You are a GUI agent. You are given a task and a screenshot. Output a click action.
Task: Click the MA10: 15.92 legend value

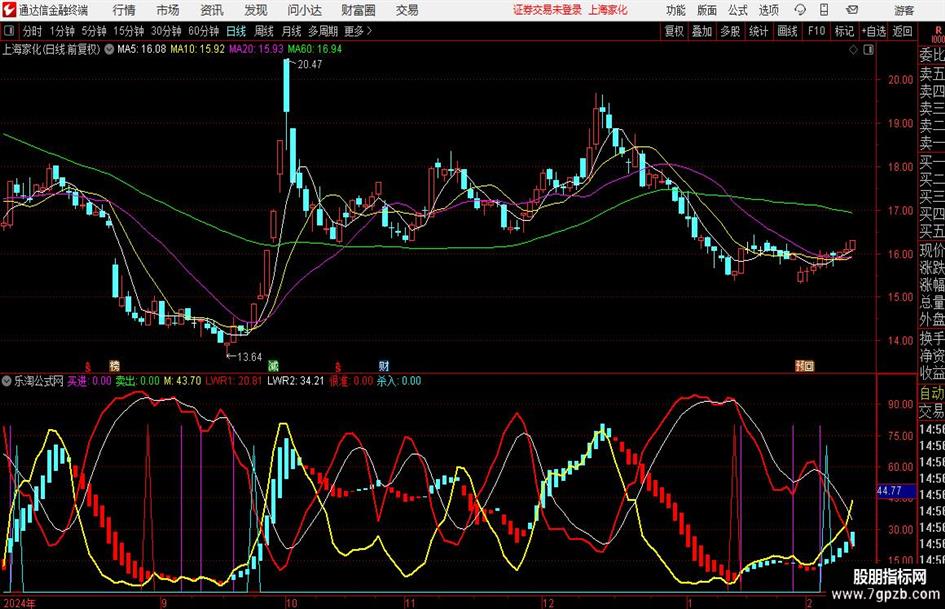pos(198,49)
